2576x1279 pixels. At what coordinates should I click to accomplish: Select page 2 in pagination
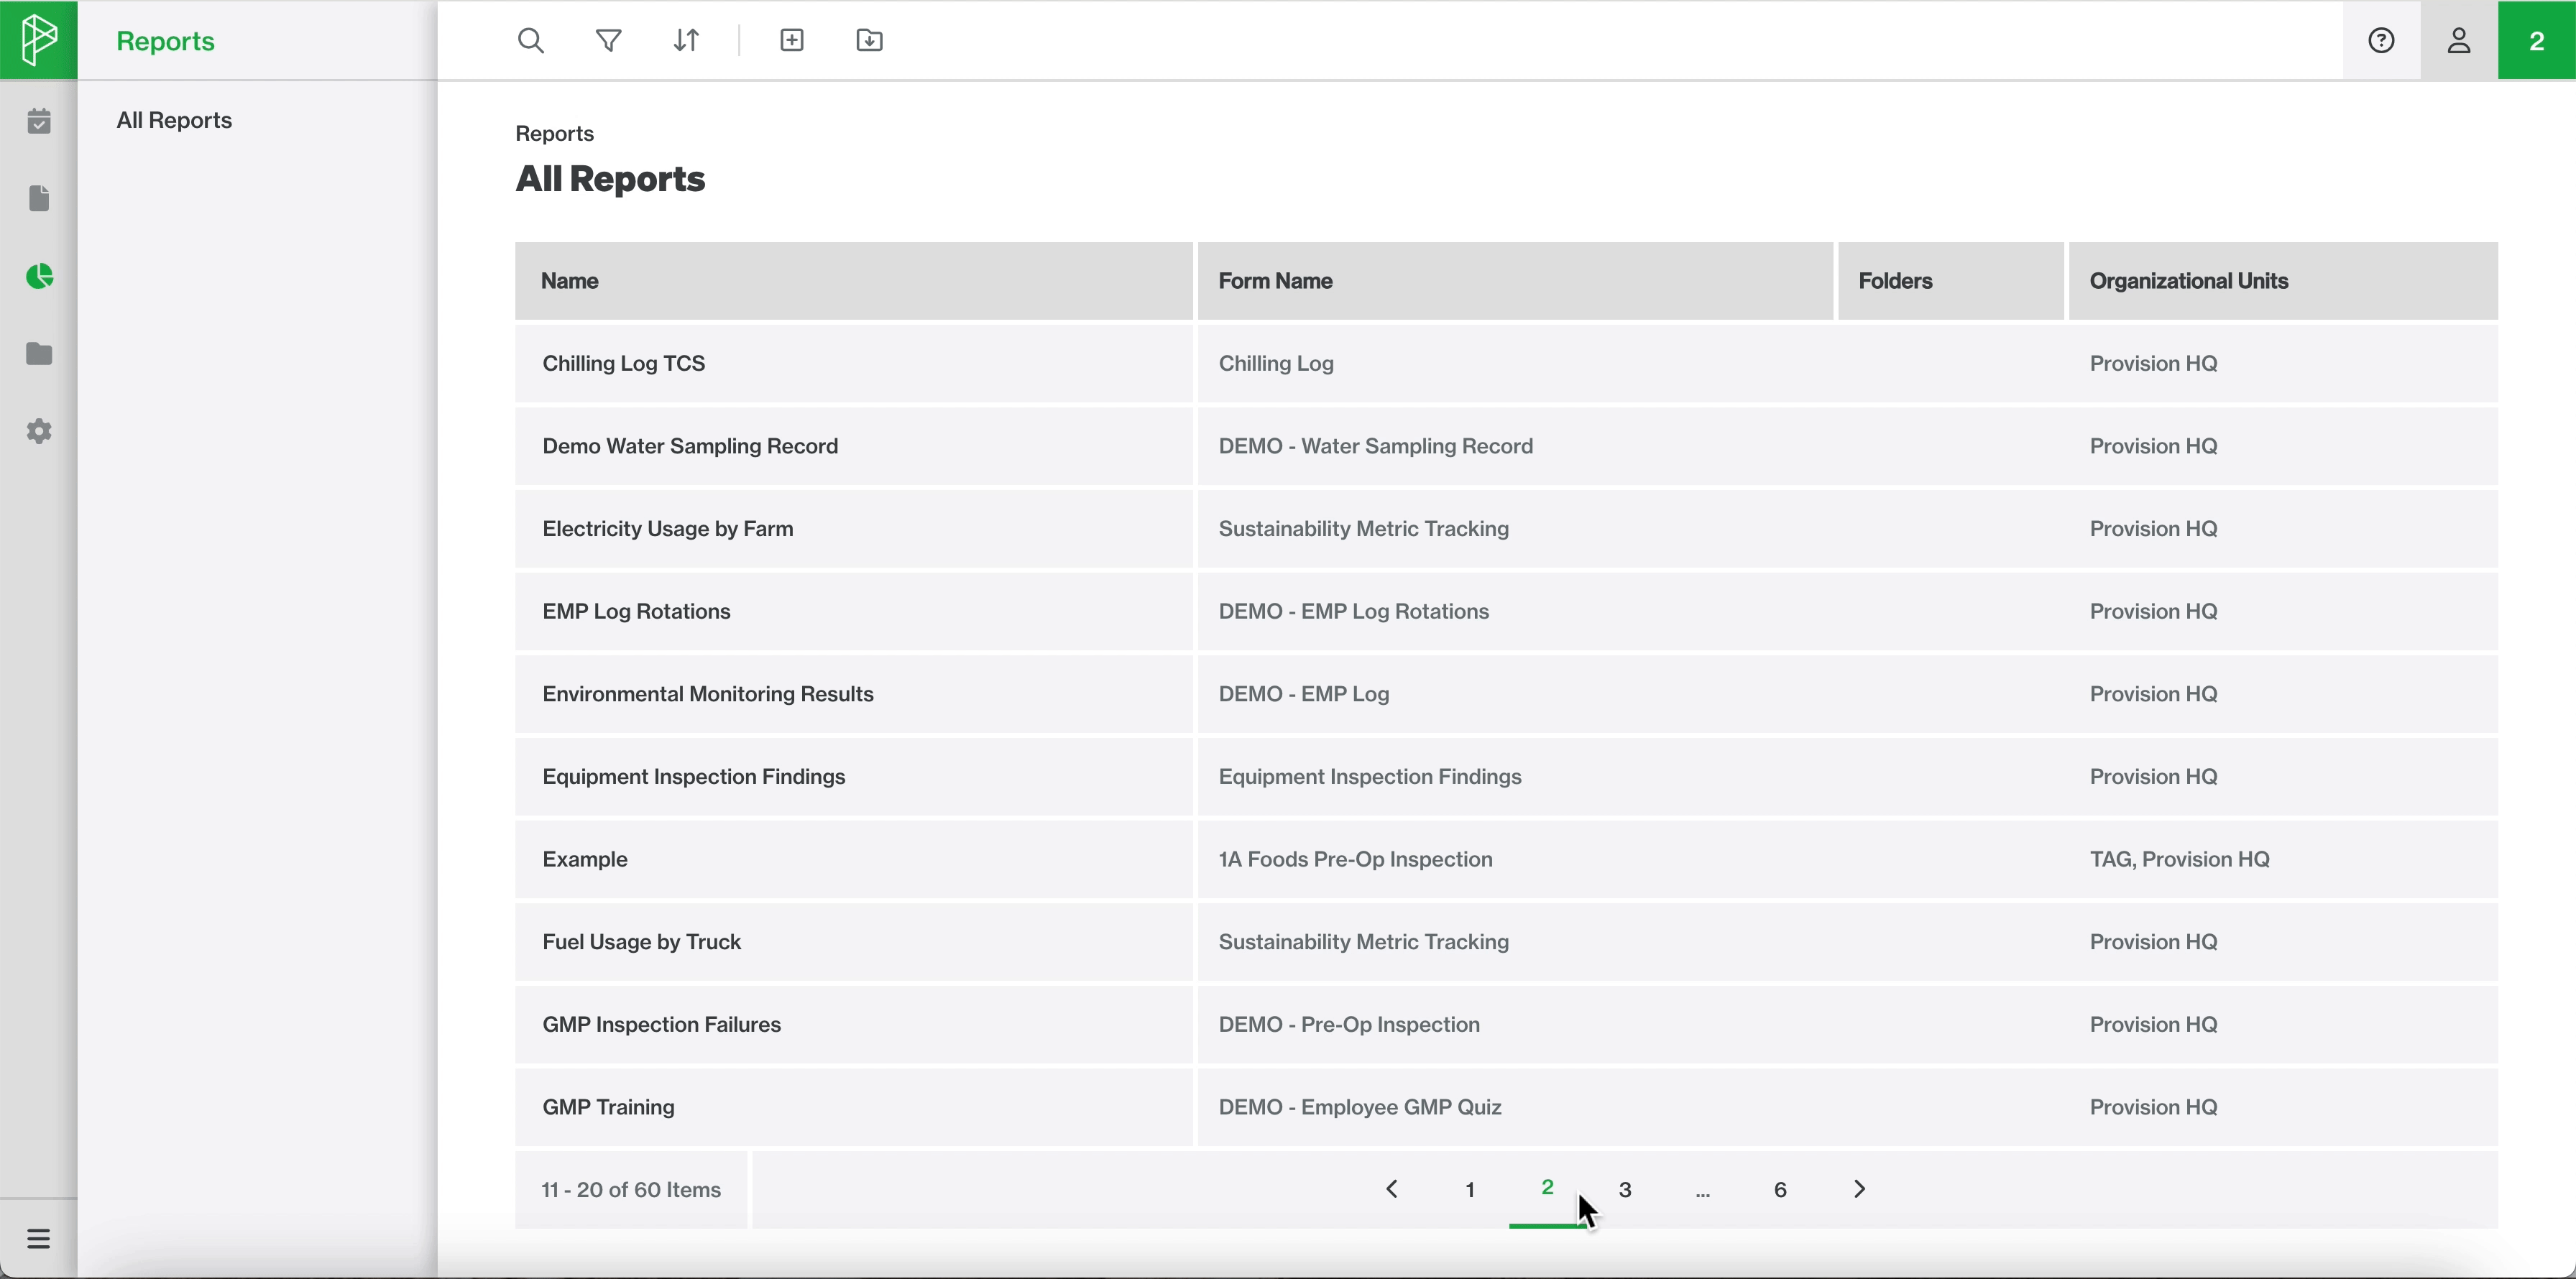pyautogui.click(x=1547, y=1188)
